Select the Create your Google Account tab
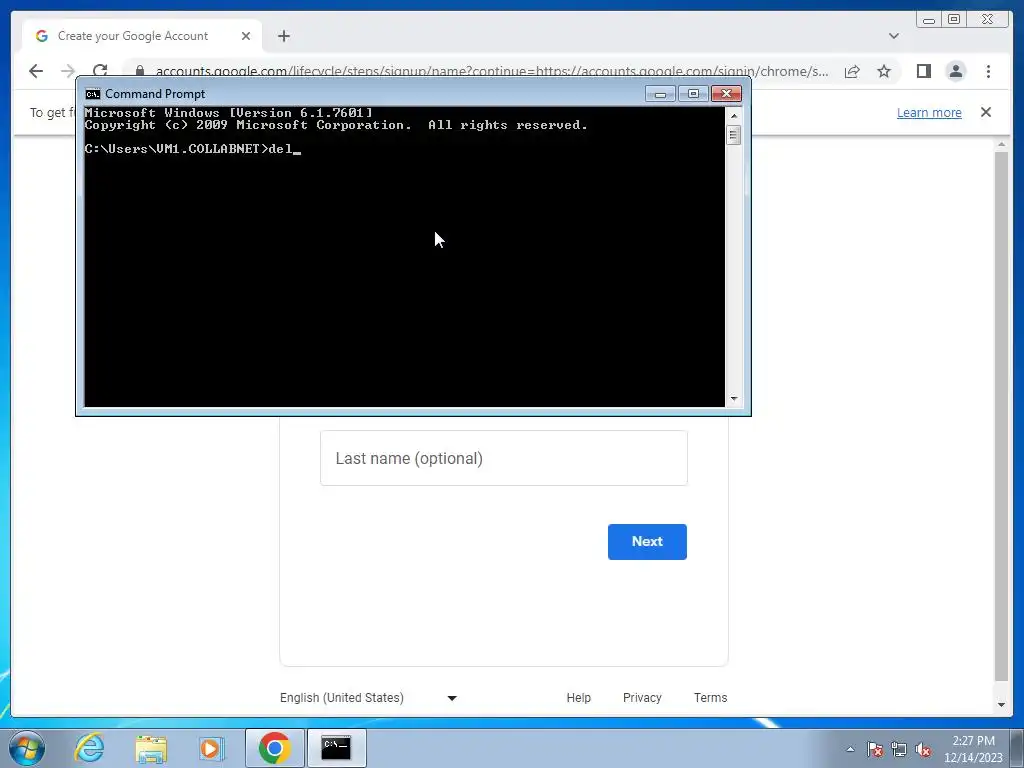Image resolution: width=1024 pixels, height=768 pixels. (x=142, y=36)
